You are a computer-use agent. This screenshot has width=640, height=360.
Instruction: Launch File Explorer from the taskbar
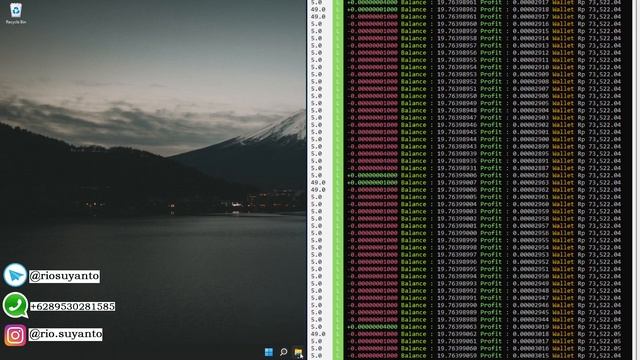pyautogui.click(x=298, y=352)
